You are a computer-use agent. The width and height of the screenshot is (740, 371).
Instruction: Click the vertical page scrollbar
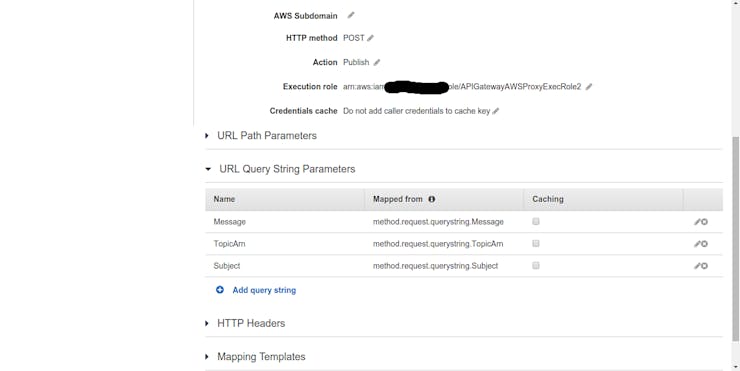tap(735, 236)
